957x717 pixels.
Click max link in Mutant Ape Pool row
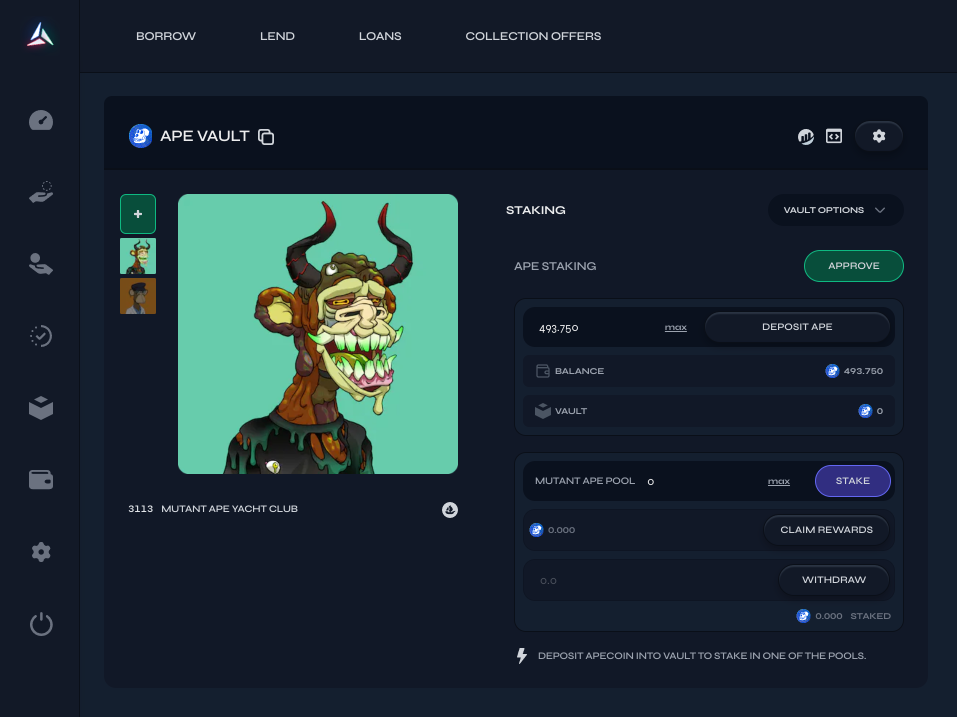pos(779,481)
